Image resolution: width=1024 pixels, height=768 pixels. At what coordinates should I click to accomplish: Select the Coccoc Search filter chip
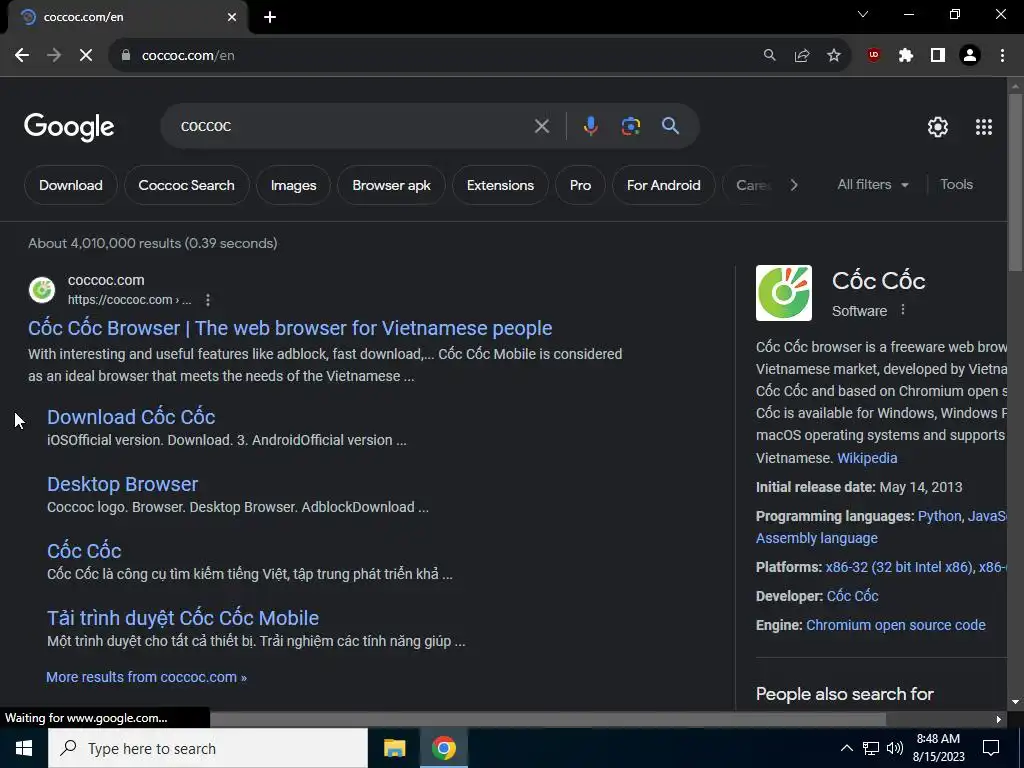point(186,185)
